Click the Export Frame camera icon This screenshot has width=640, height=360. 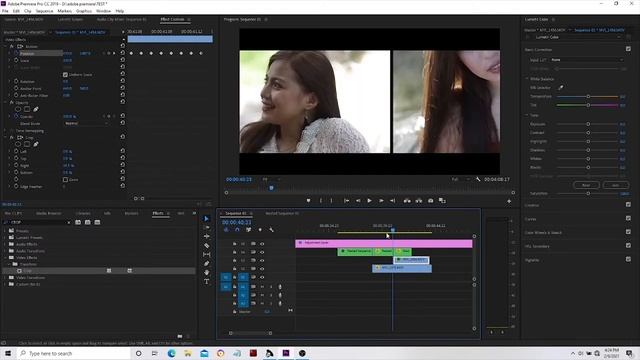point(430,200)
